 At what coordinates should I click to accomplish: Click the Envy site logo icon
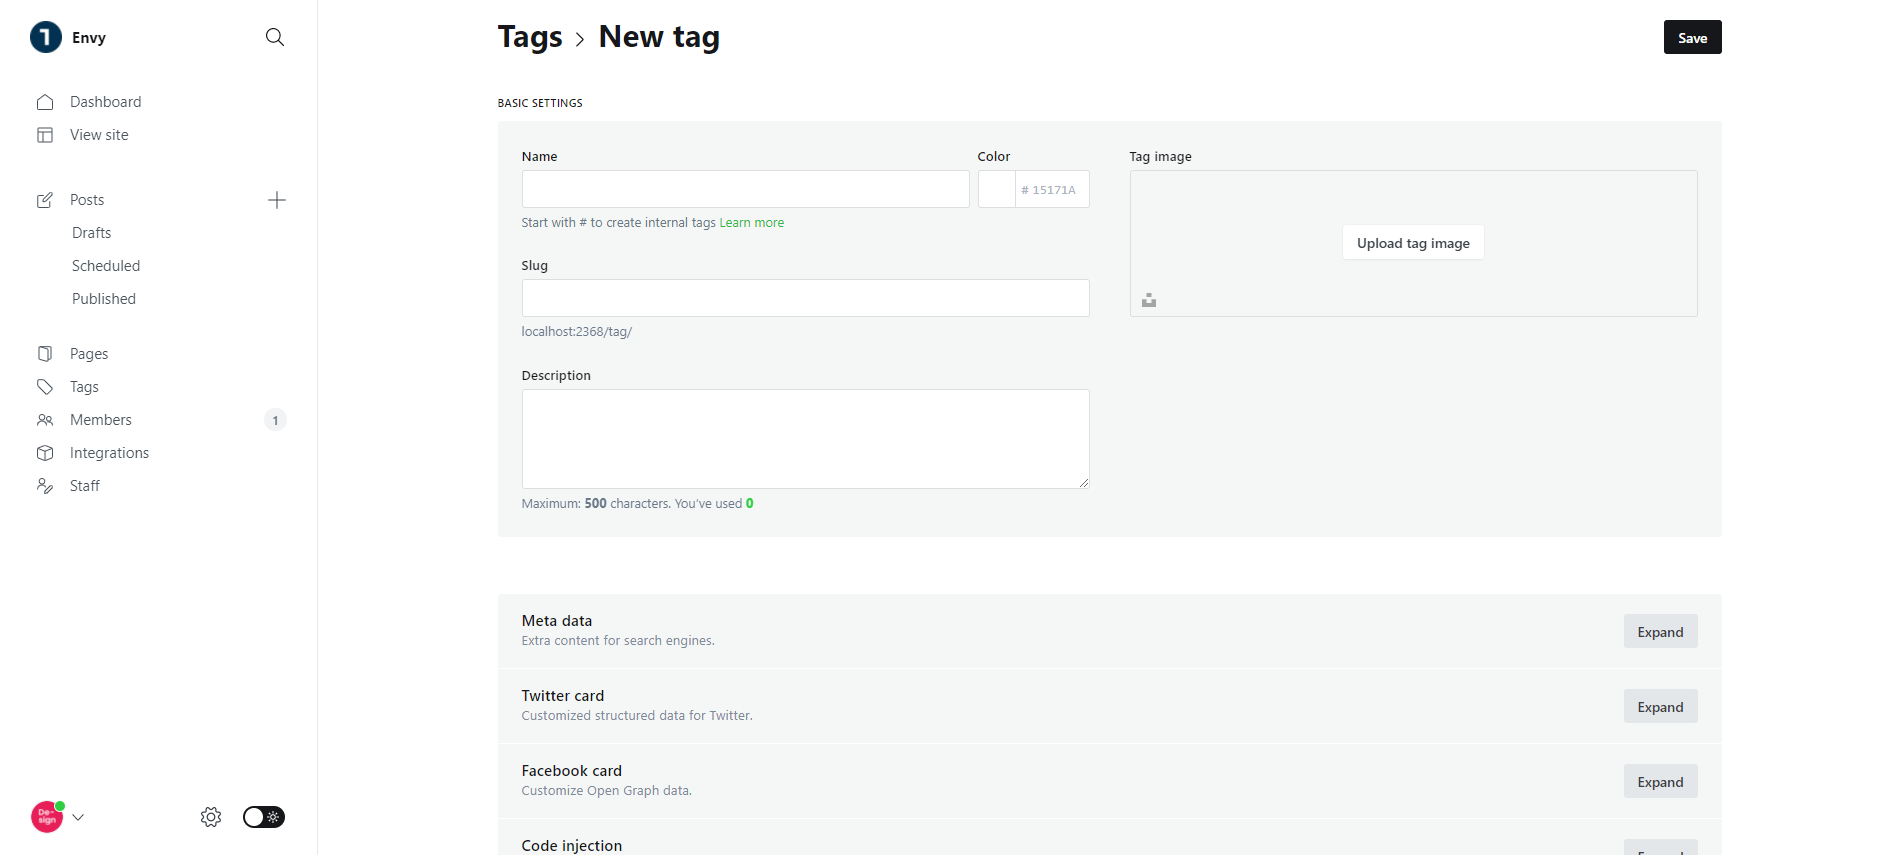pyautogui.click(x=46, y=37)
